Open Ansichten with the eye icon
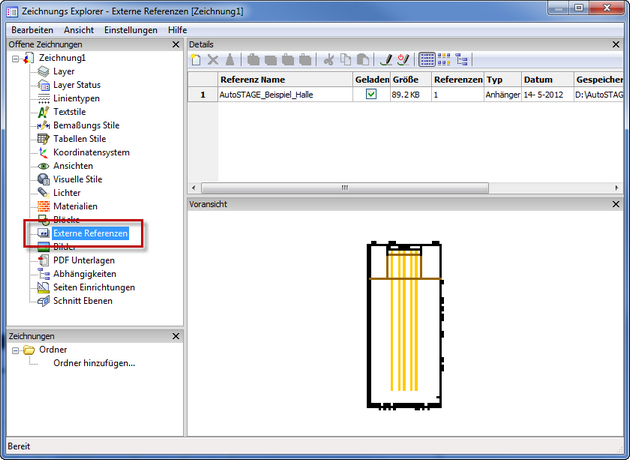 tap(73, 166)
